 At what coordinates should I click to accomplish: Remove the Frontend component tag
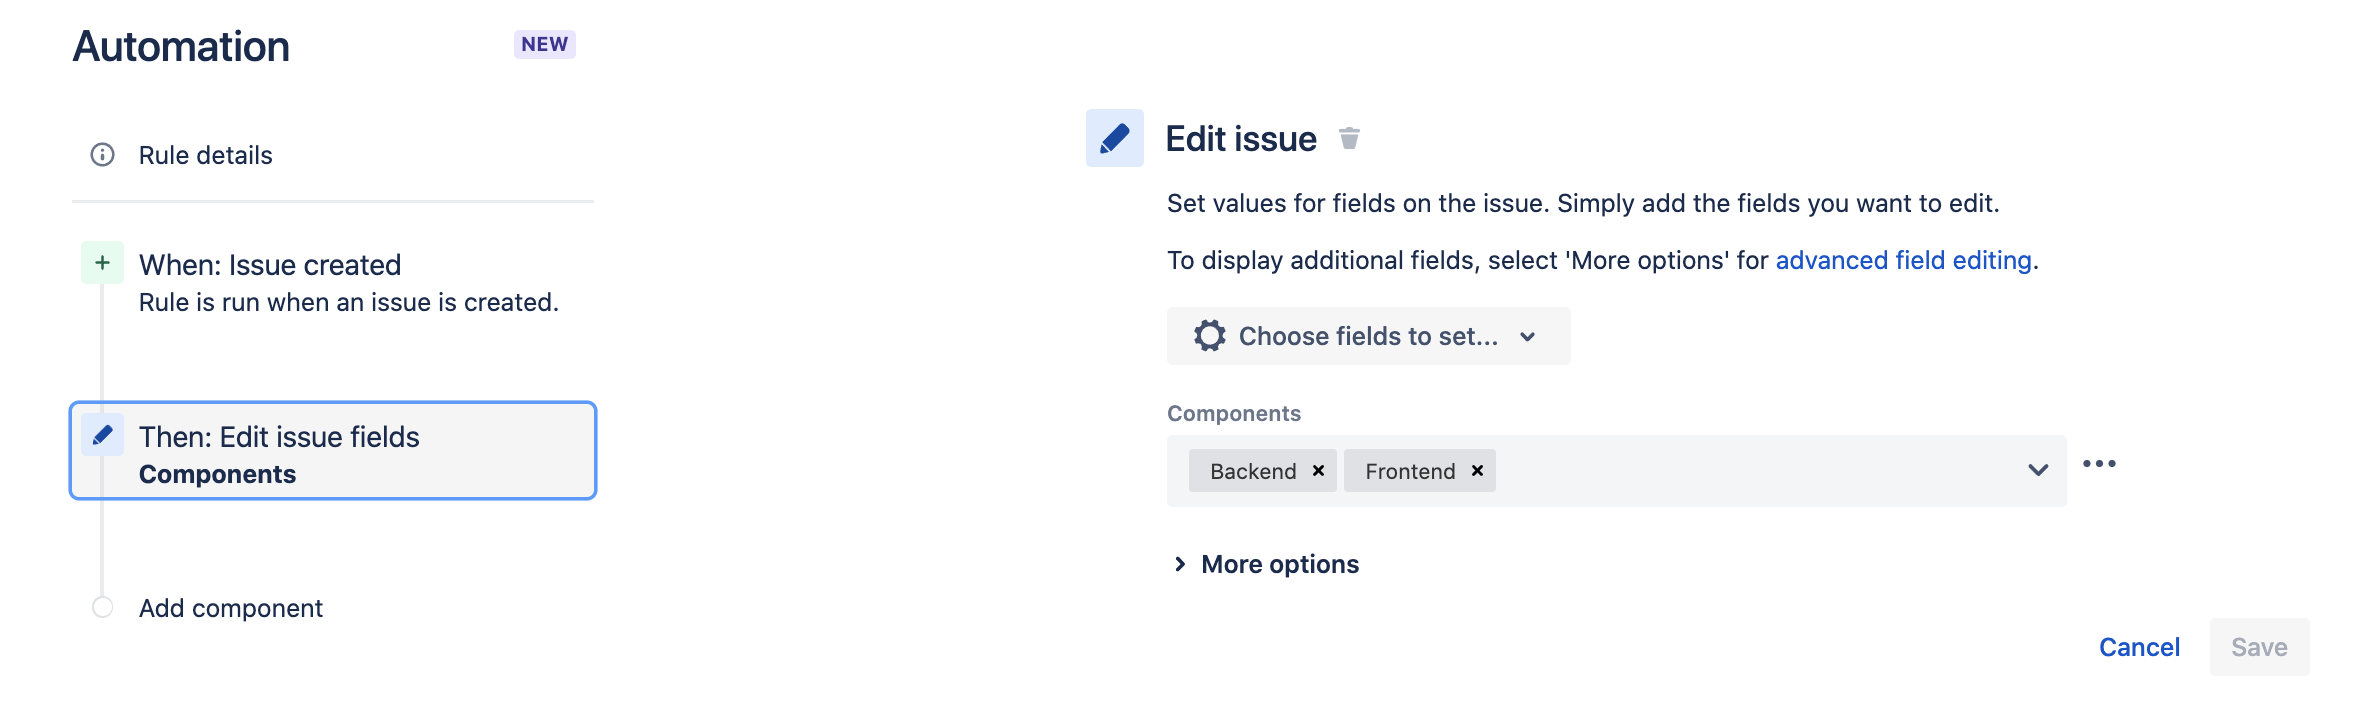[1477, 471]
